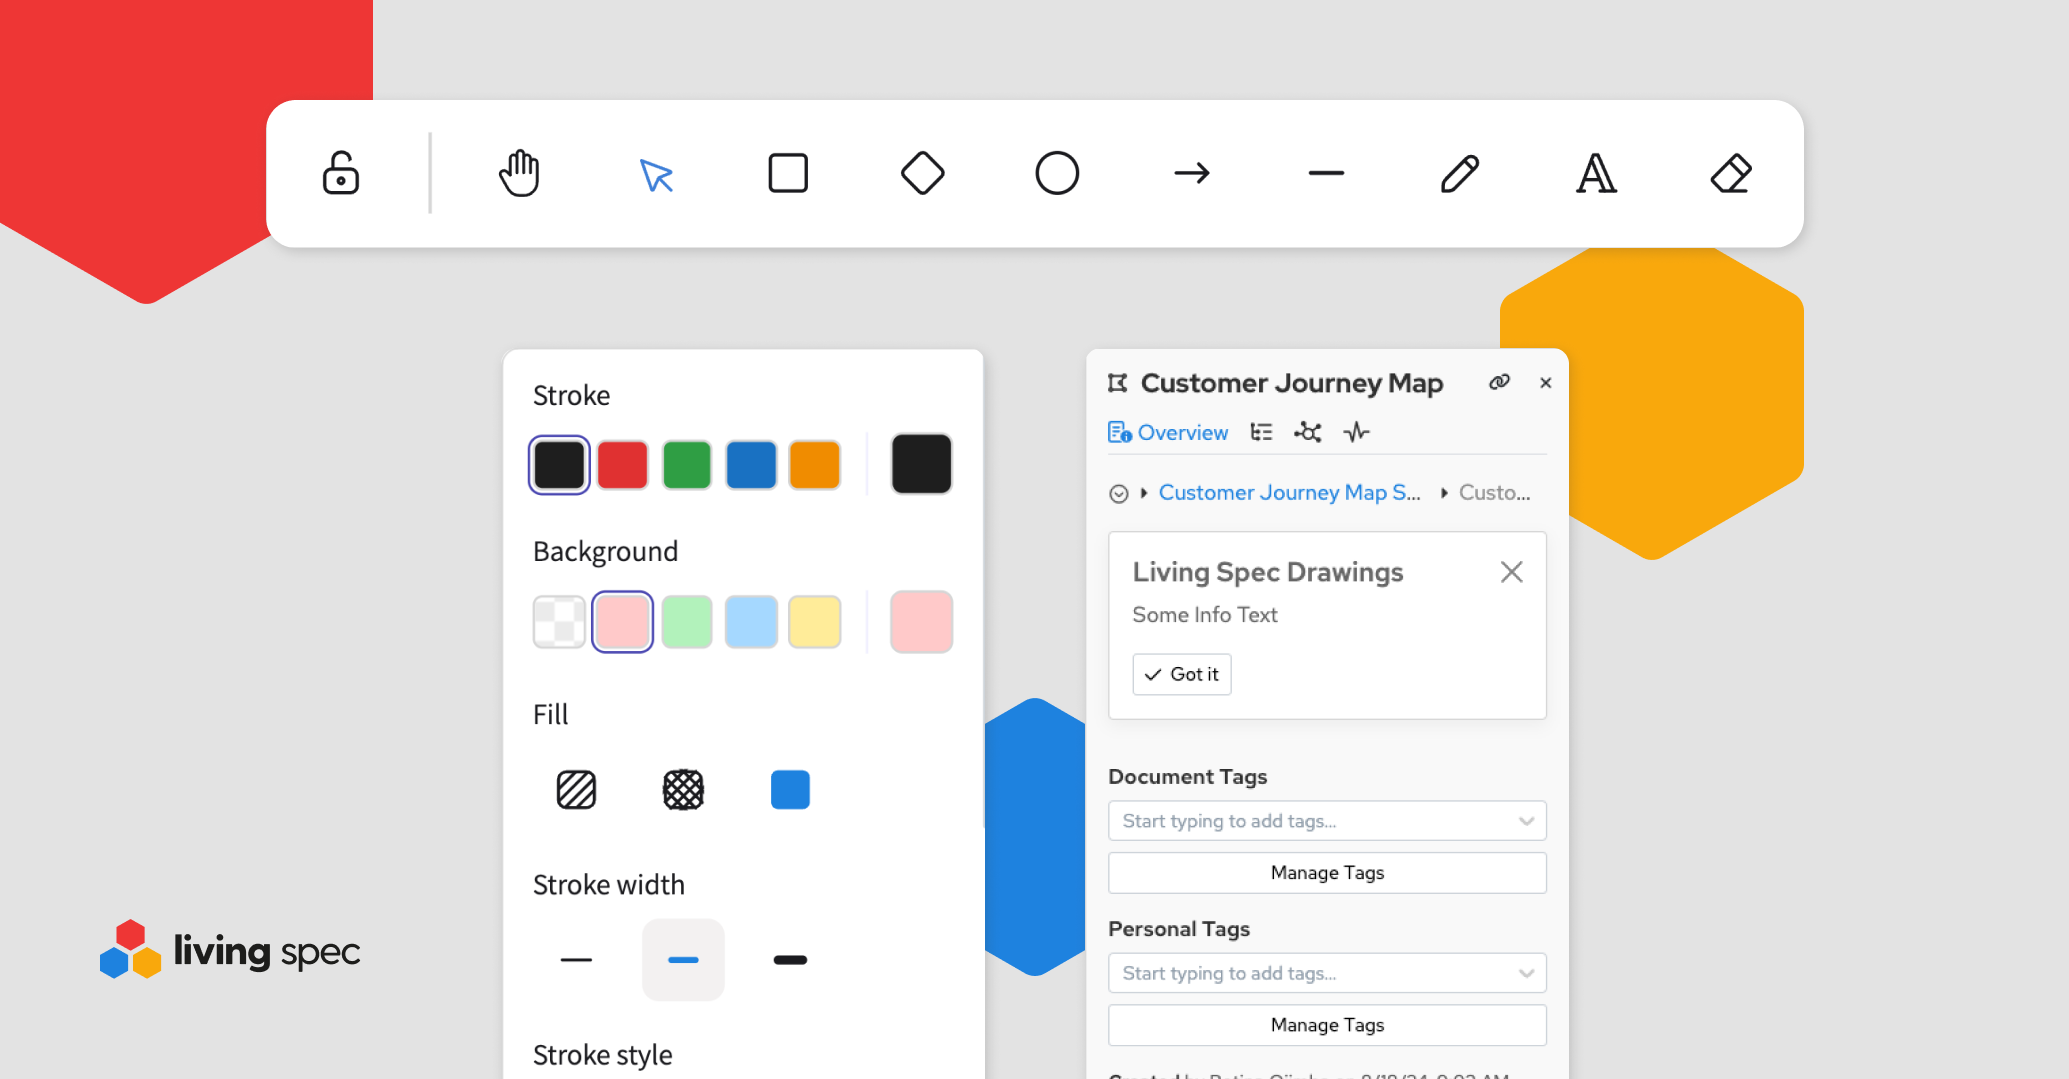The width and height of the screenshot is (2069, 1079).
Task: Click the Got it button
Action: pyautogui.click(x=1182, y=674)
